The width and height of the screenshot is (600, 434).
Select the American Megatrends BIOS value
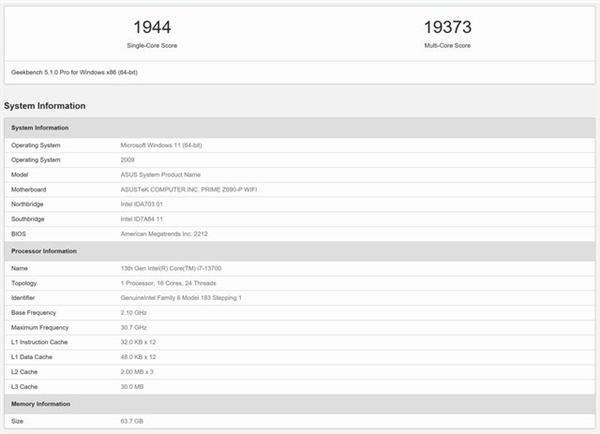(x=164, y=234)
